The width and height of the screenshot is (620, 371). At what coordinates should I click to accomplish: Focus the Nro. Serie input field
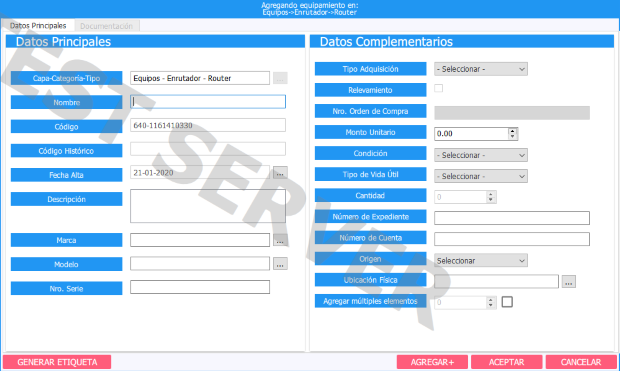coord(200,287)
